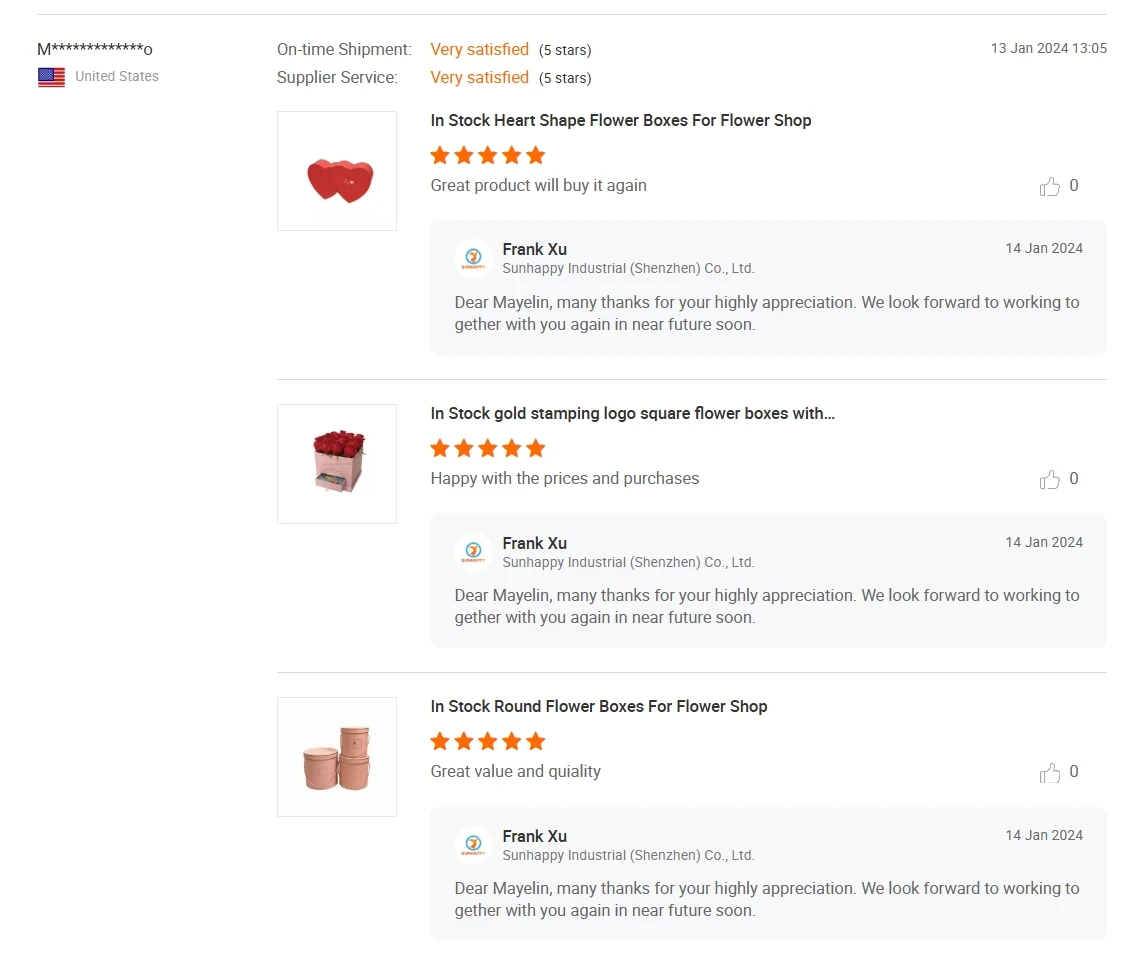This screenshot has width=1147, height=957.
Task: Click Sunhappy logo in second supplier reply
Action: click(x=473, y=552)
